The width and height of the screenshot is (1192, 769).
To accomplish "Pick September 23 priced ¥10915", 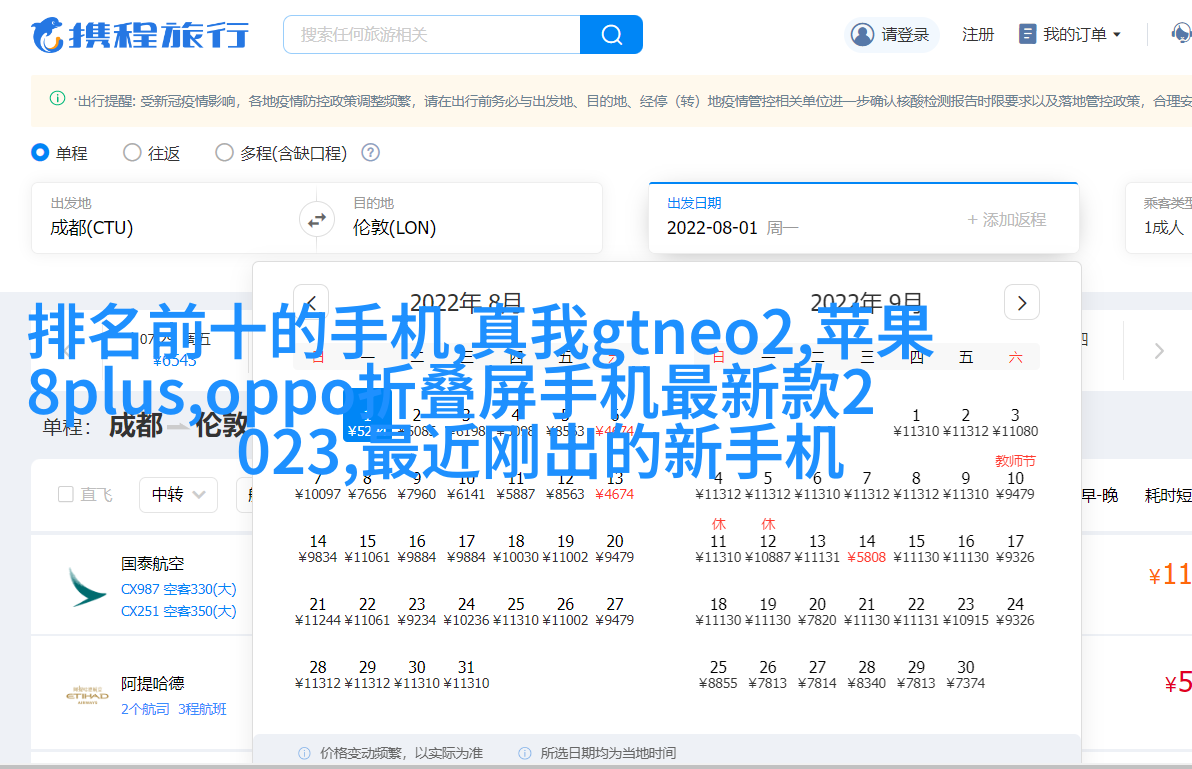I will pos(965,612).
